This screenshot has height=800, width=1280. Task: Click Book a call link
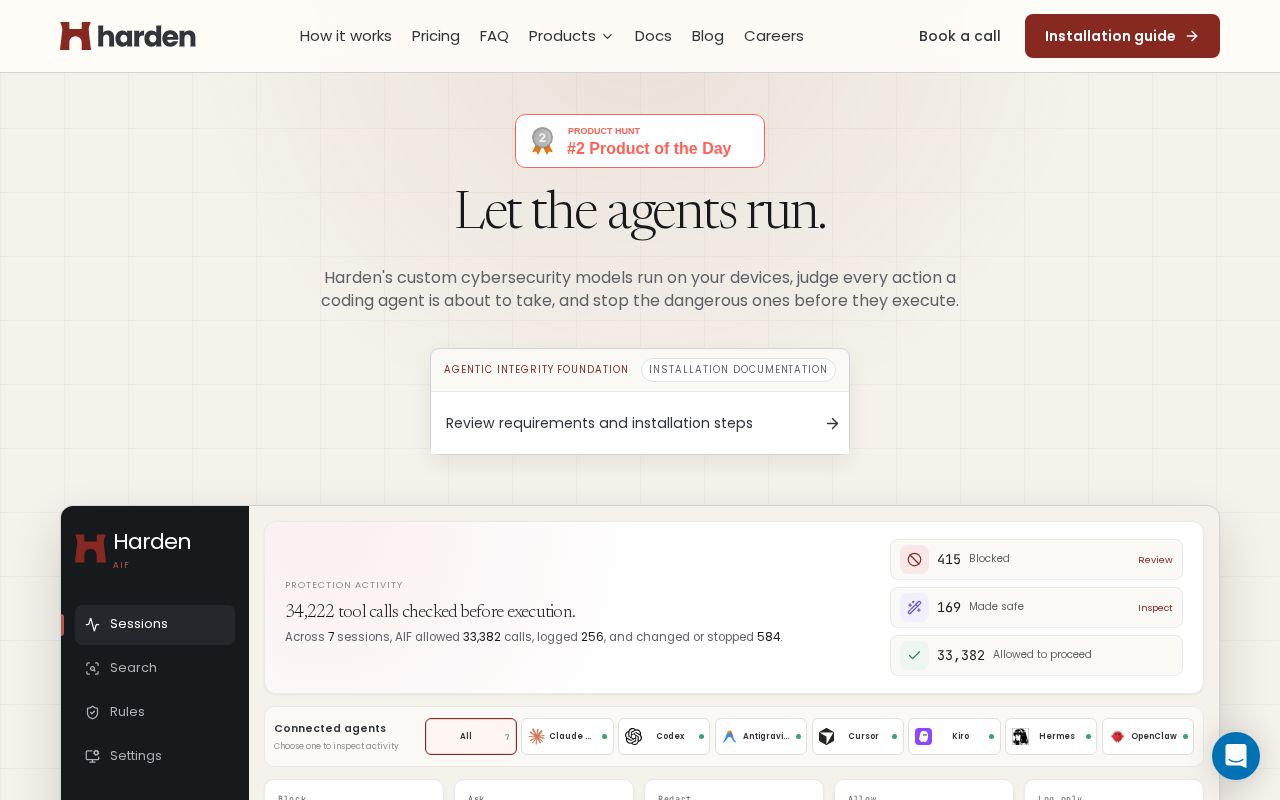pos(960,36)
